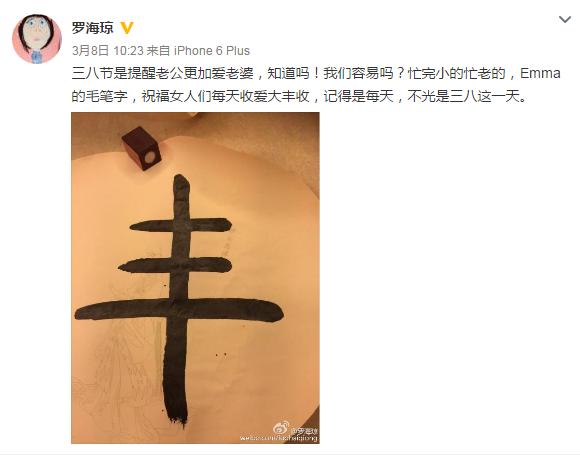Viewport: 580px width, 457px height.
Task: Open the 3月8日 10:23 timestamp link
Action: pos(107,51)
